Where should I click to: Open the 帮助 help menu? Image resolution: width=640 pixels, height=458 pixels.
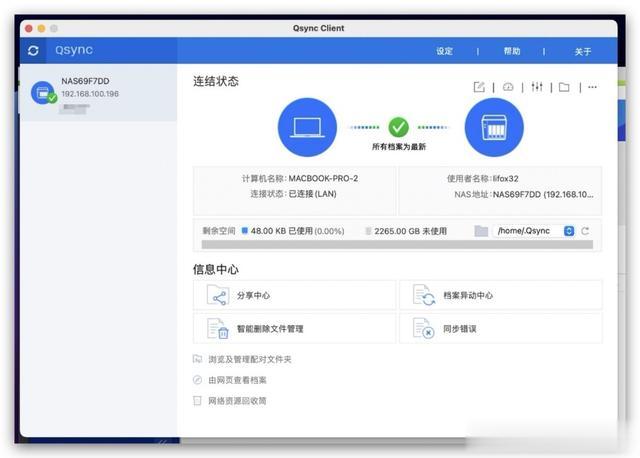[x=511, y=51]
